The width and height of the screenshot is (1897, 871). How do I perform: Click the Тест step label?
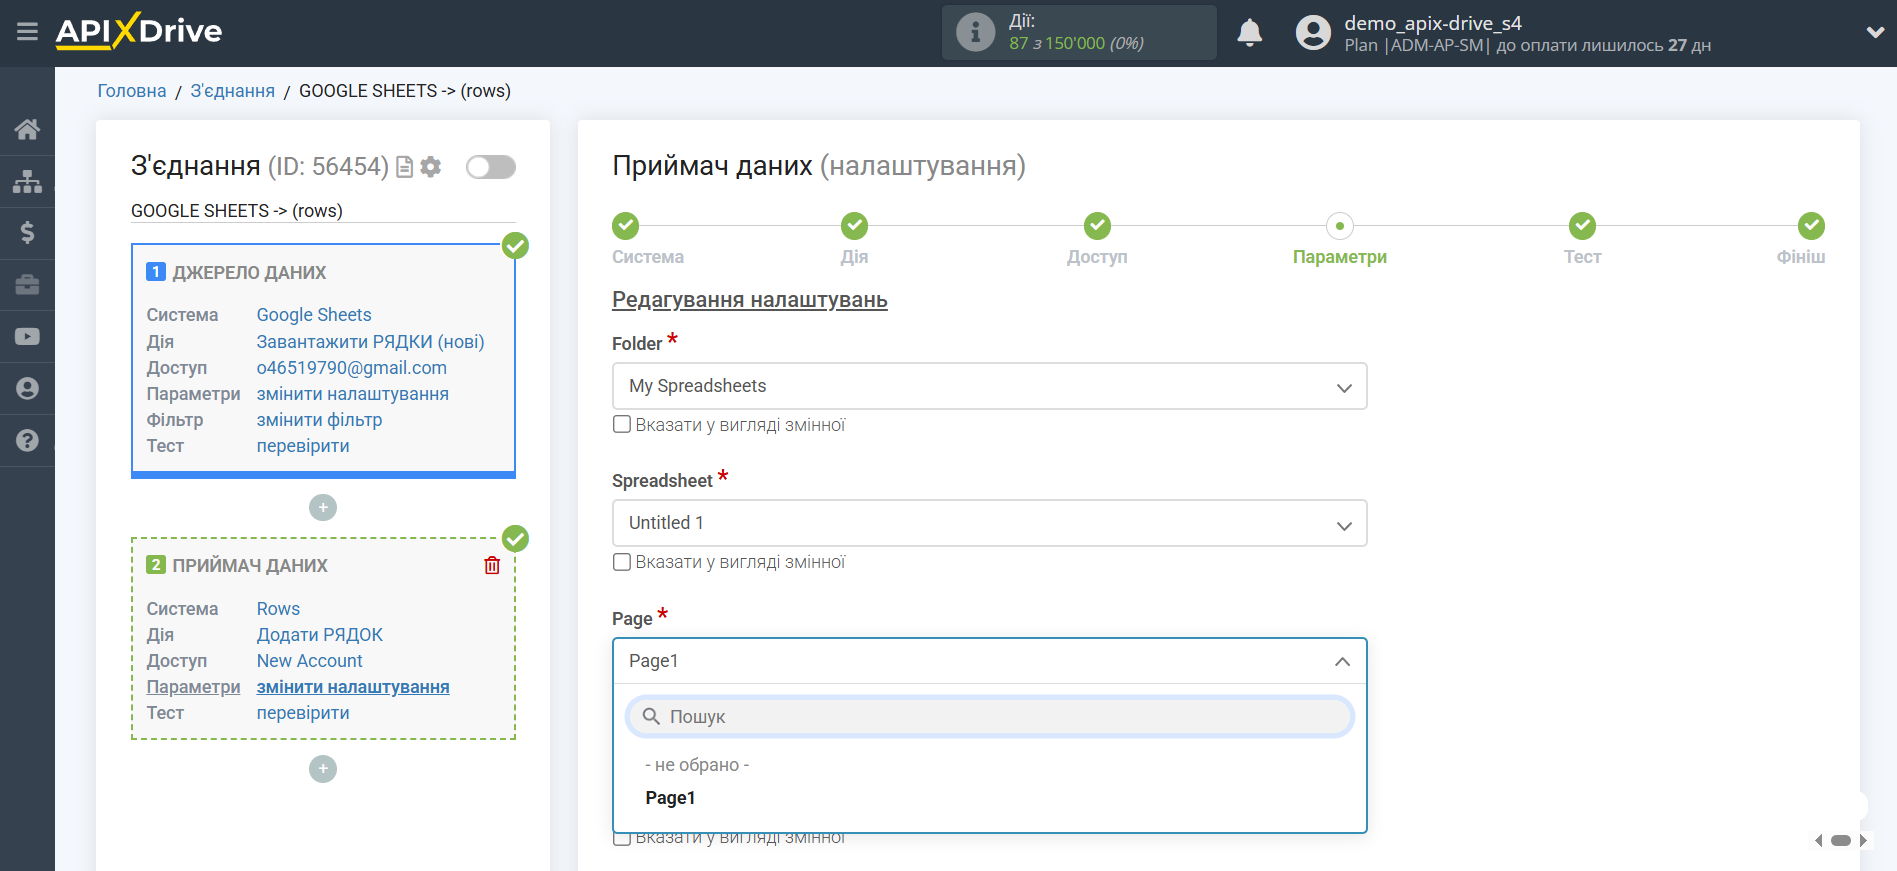[1582, 257]
